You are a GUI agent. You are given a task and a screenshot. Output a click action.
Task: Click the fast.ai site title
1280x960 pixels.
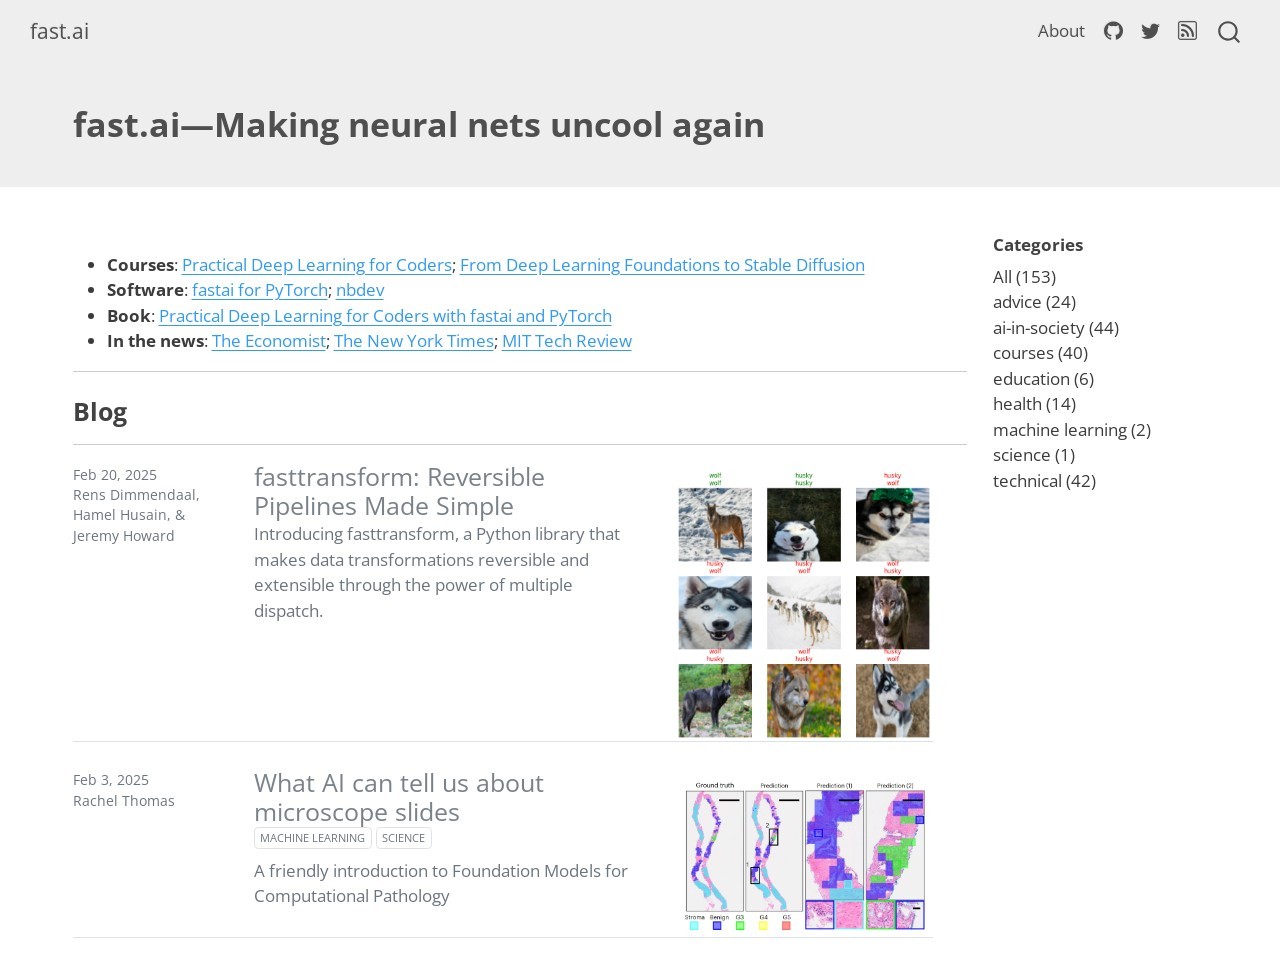59,31
